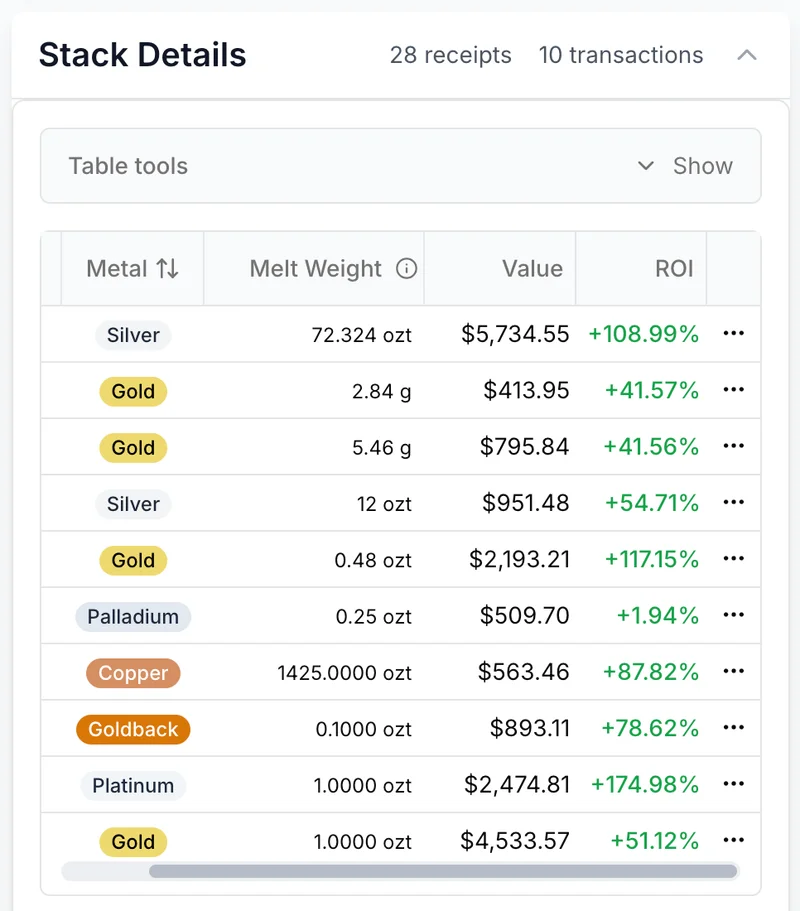Sort table by Metal column arrows
This screenshot has height=911, width=800.
coord(167,269)
